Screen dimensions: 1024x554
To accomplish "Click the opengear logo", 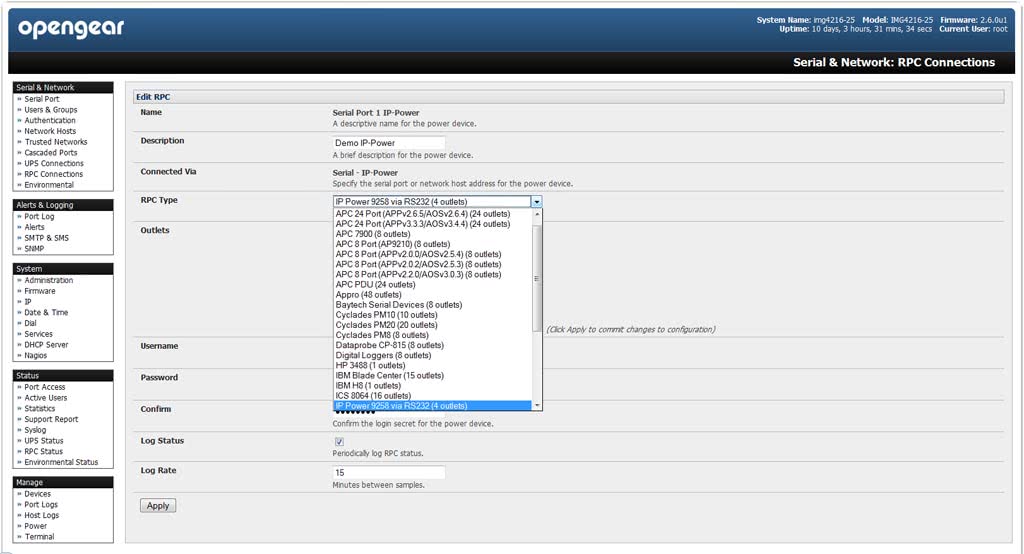I will coord(71,28).
